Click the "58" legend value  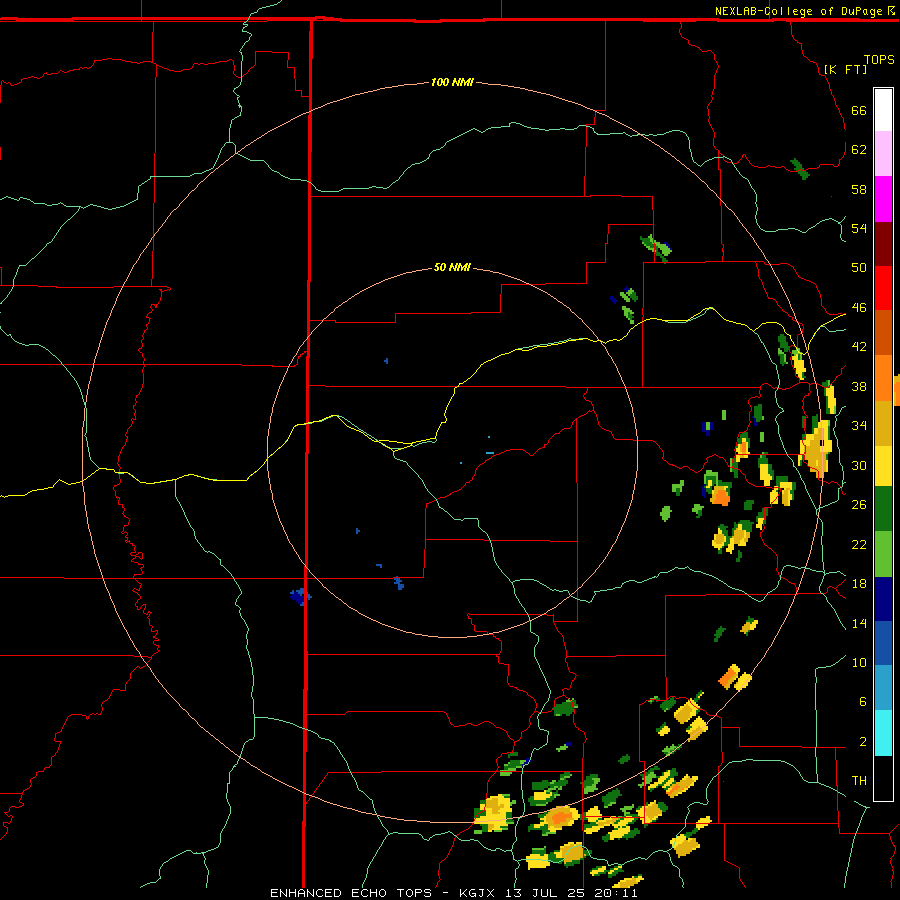point(859,189)
